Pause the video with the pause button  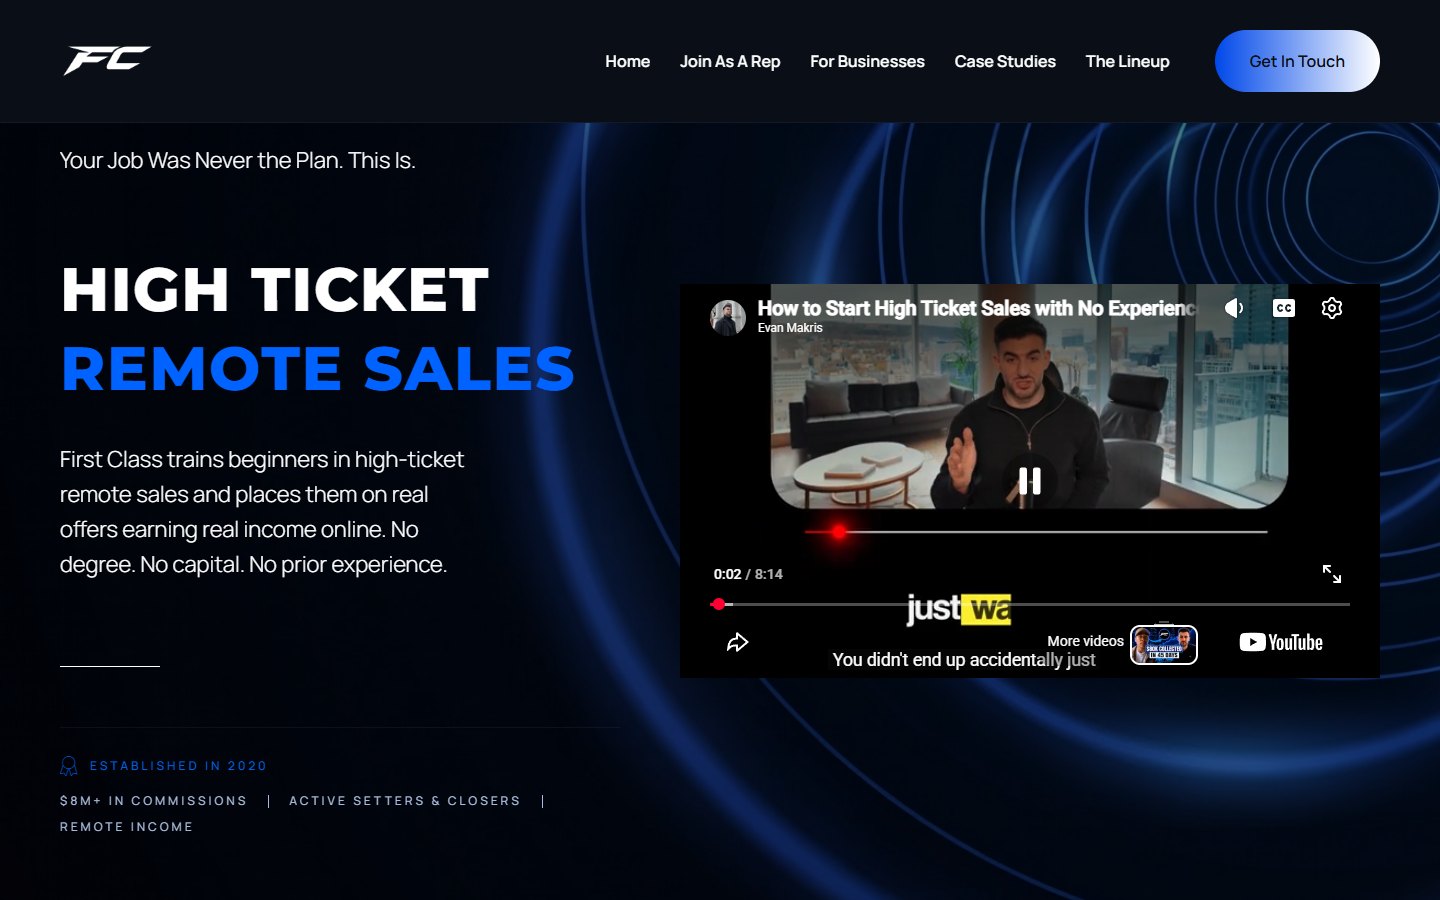coord(1030,481)
